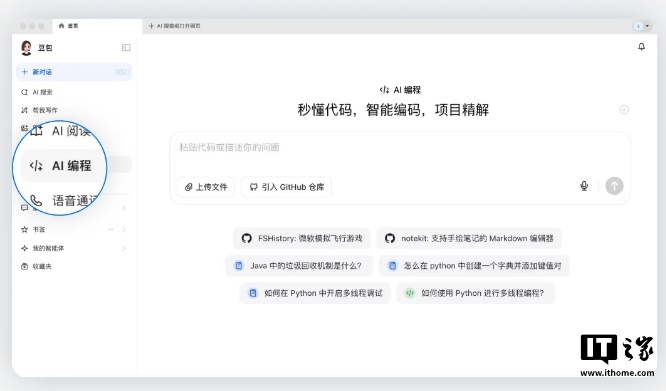Expand the 书签 chevron arrow
Image resolution: width=666 pixels, height=391 pixels.
coord(124,229)
